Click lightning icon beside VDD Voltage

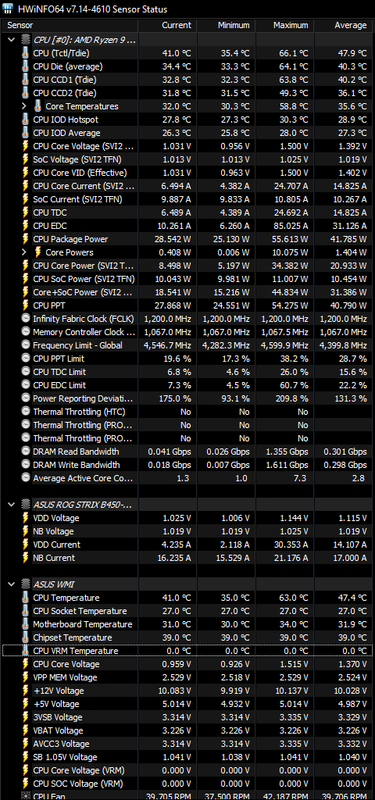26,518
